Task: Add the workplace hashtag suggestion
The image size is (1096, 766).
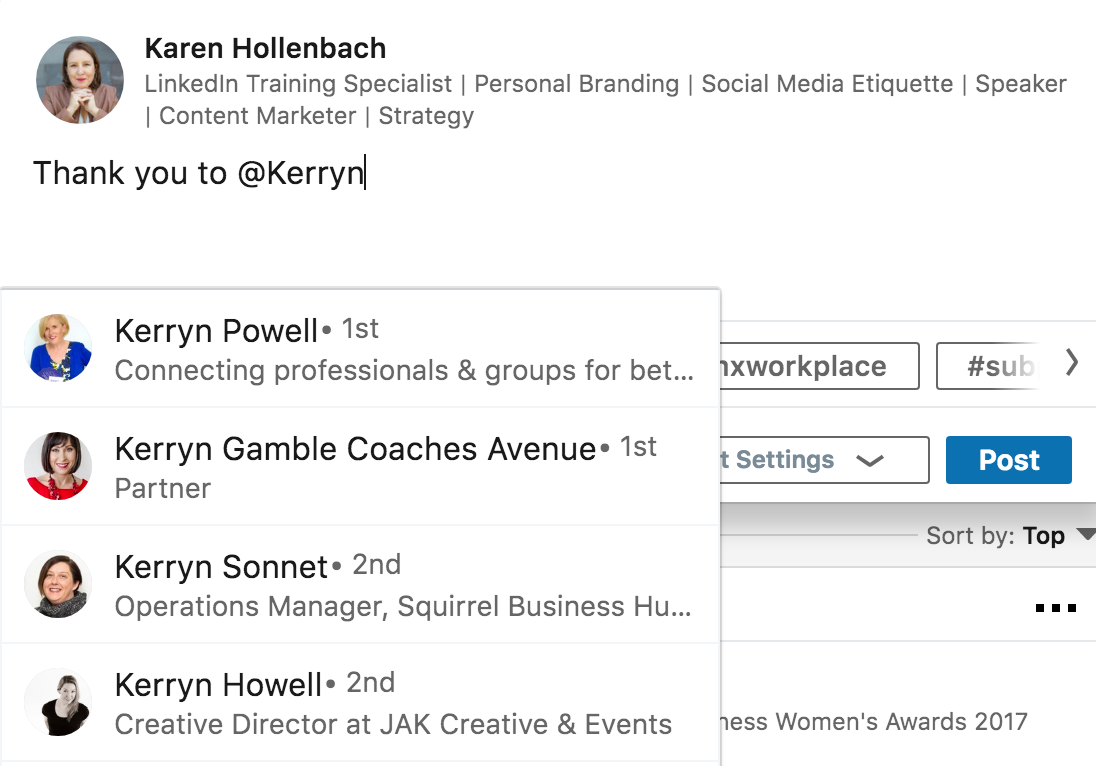Action: (819, 366)
